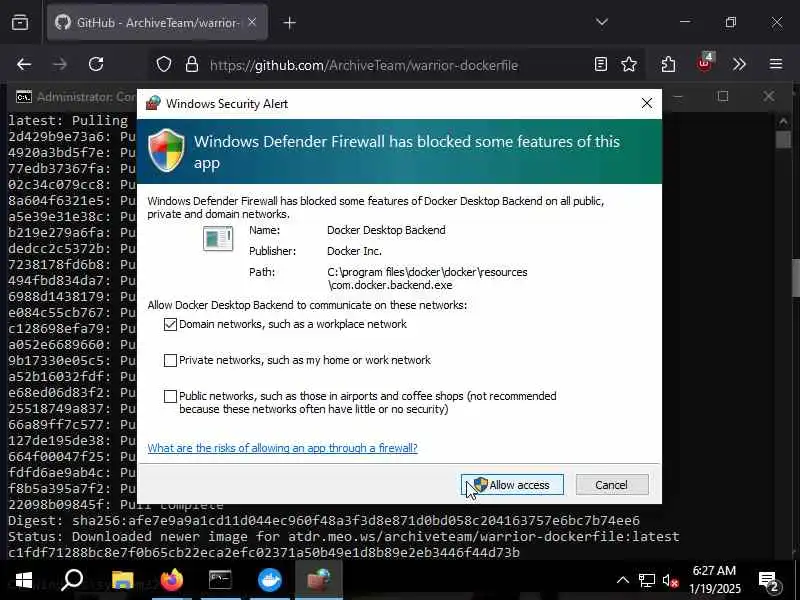Go forward in Firefox
This screenshot has width=800, height=600.
tap(60, 64)
